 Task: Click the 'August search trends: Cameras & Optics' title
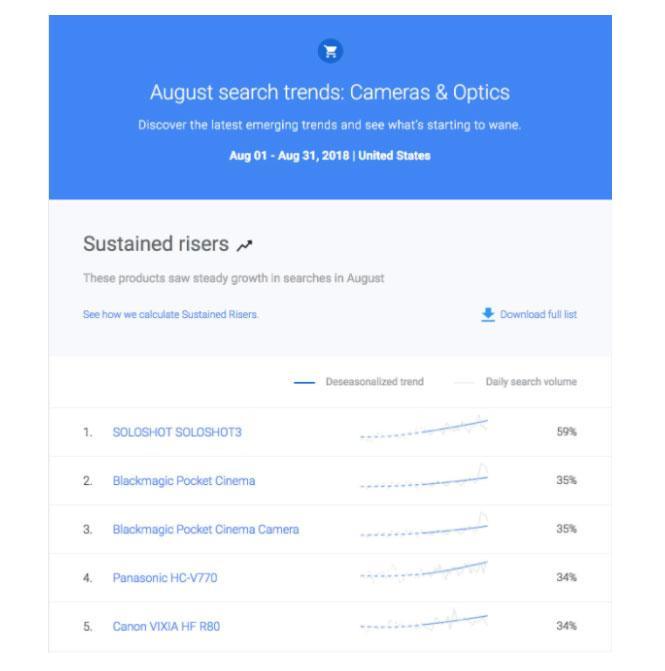[x=330, y=92]
